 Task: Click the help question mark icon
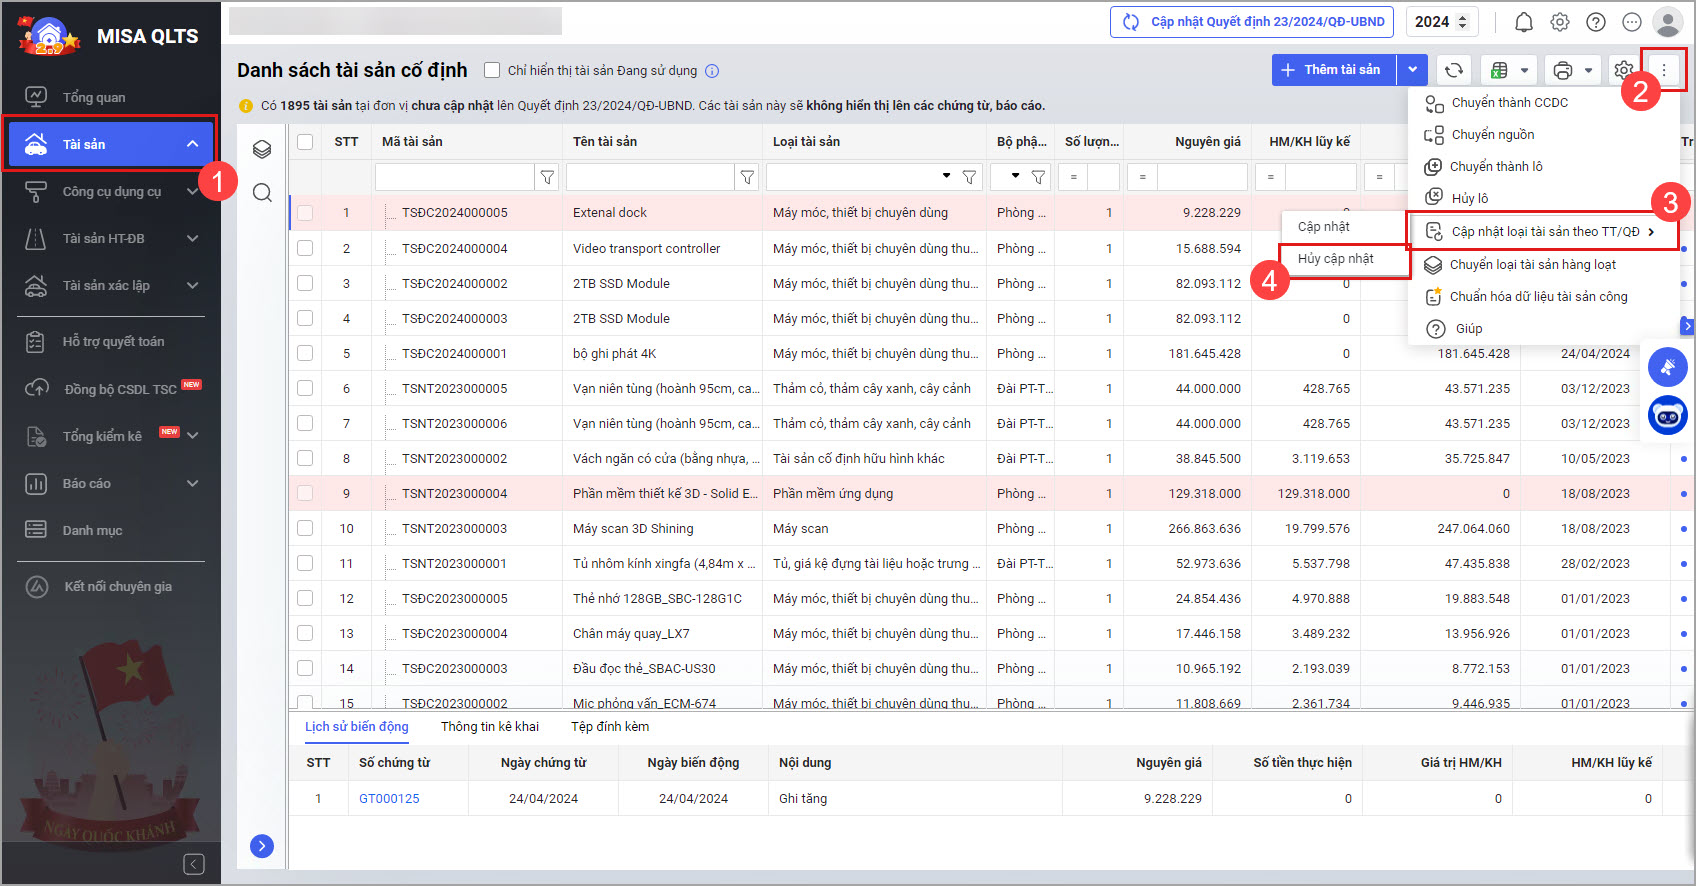tap(1596, 22)
